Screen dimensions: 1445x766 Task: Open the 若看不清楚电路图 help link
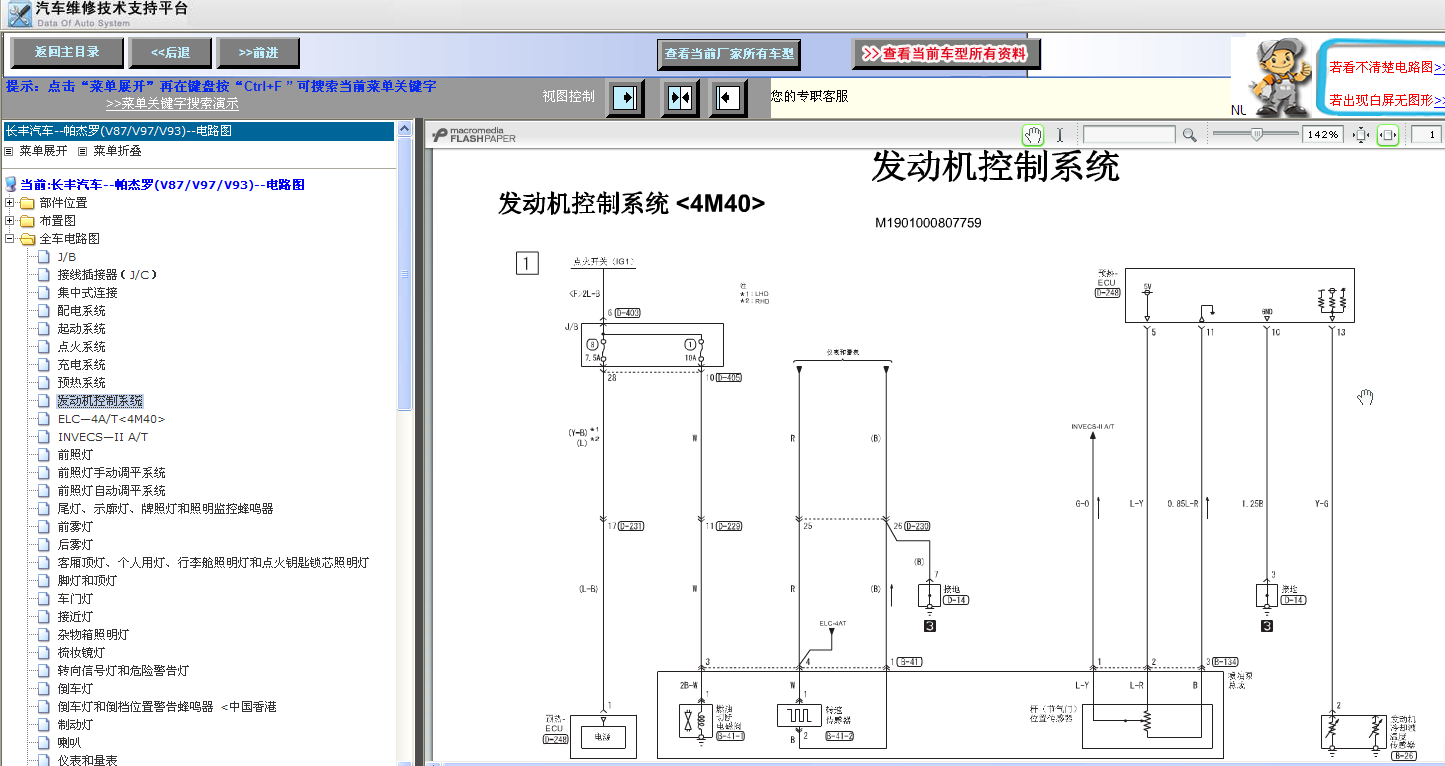(x=1387, y=67)
